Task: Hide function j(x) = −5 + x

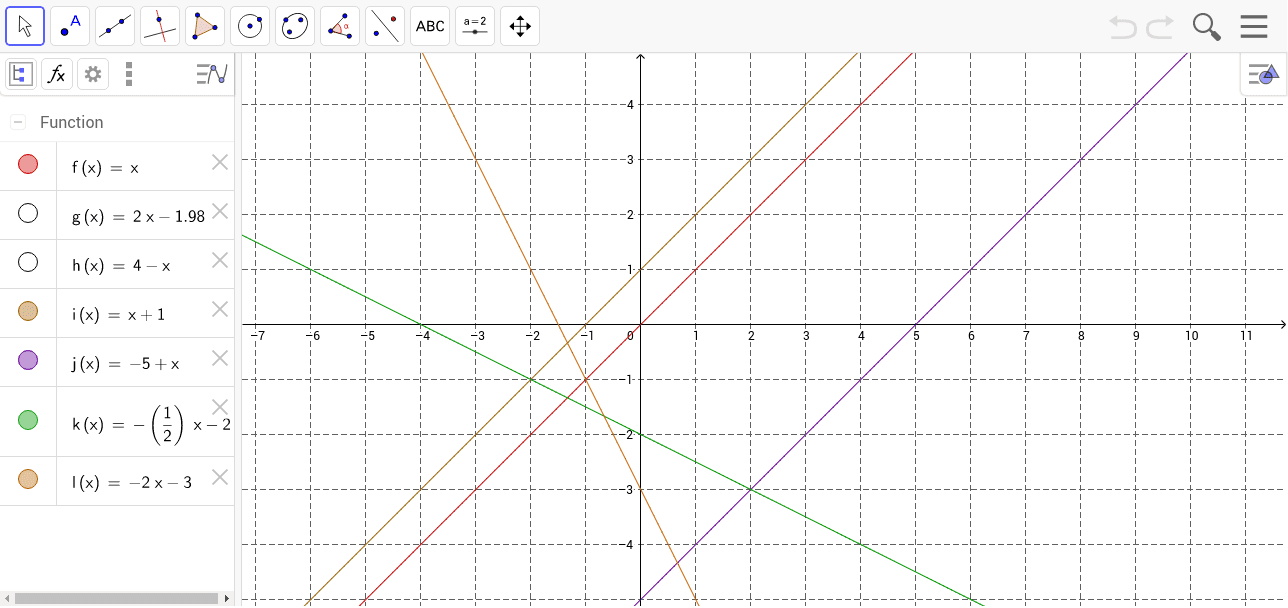Action: coord(28,360)
